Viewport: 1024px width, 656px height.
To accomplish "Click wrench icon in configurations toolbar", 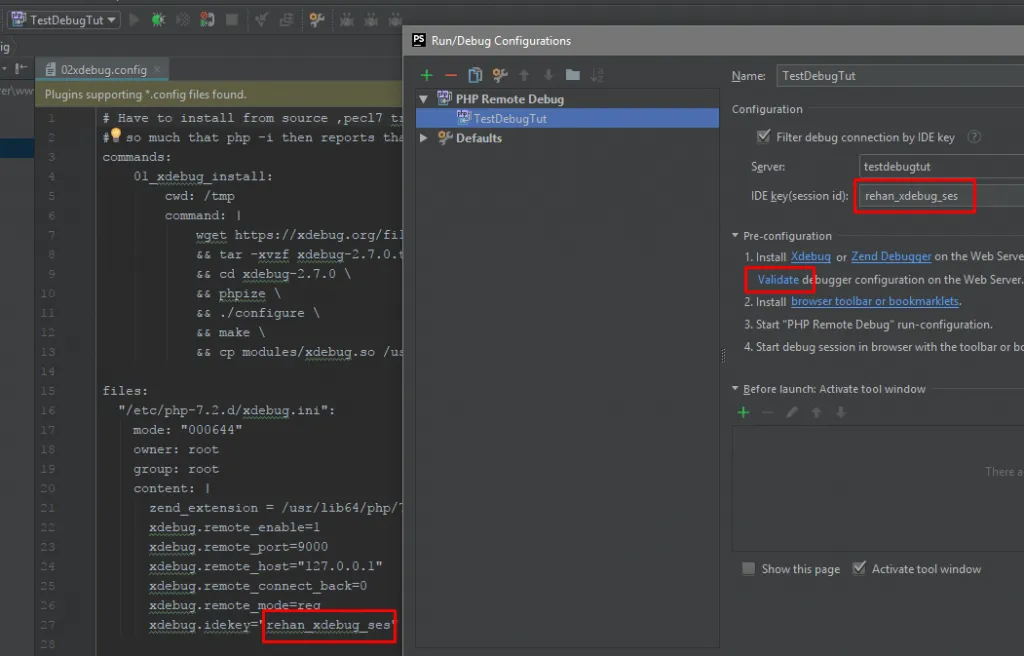I will click(500, 75).
